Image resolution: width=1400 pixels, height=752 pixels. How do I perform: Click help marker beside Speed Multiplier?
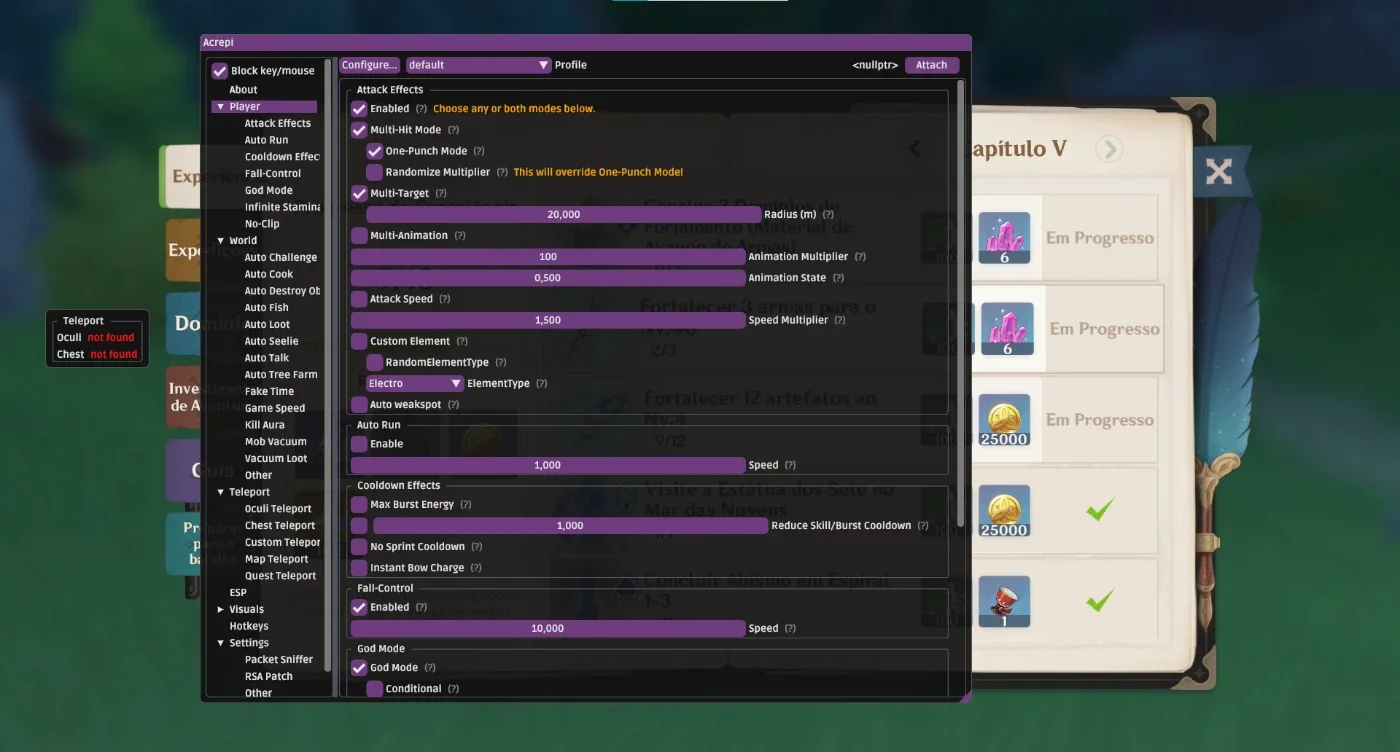[840, 320]
